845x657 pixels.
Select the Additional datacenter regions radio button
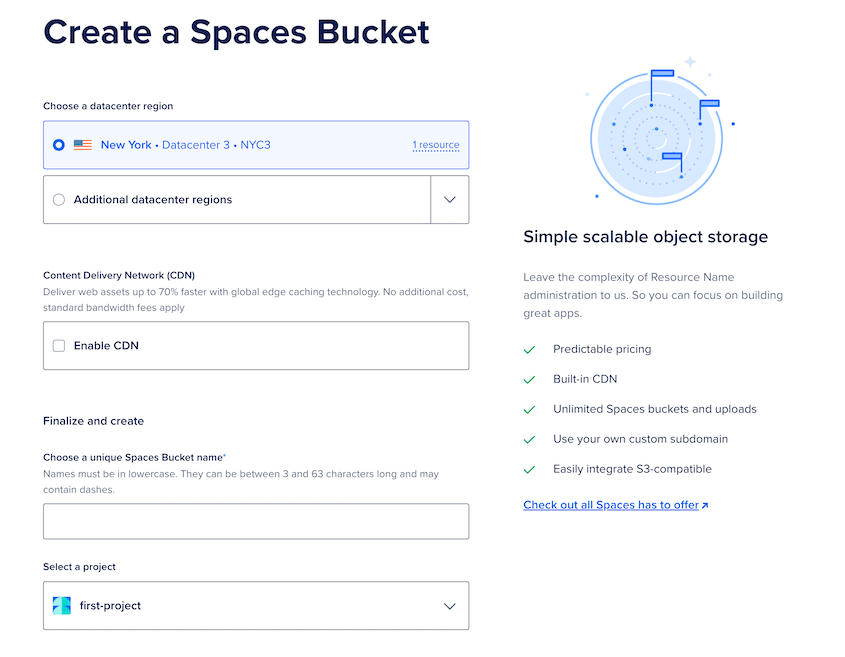pos(58,199)
